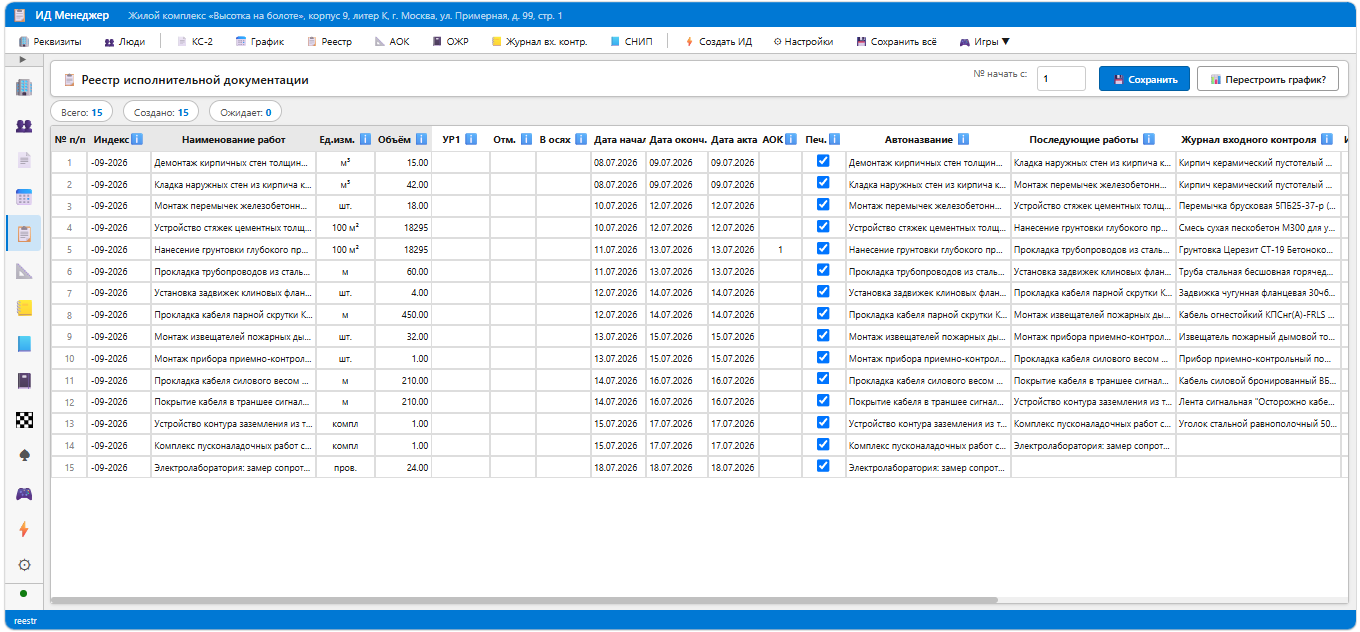Click the № начать с input field
The height and width of the screenshot is (632, 1360).
pyautogui.click(x=1061, y=79)
